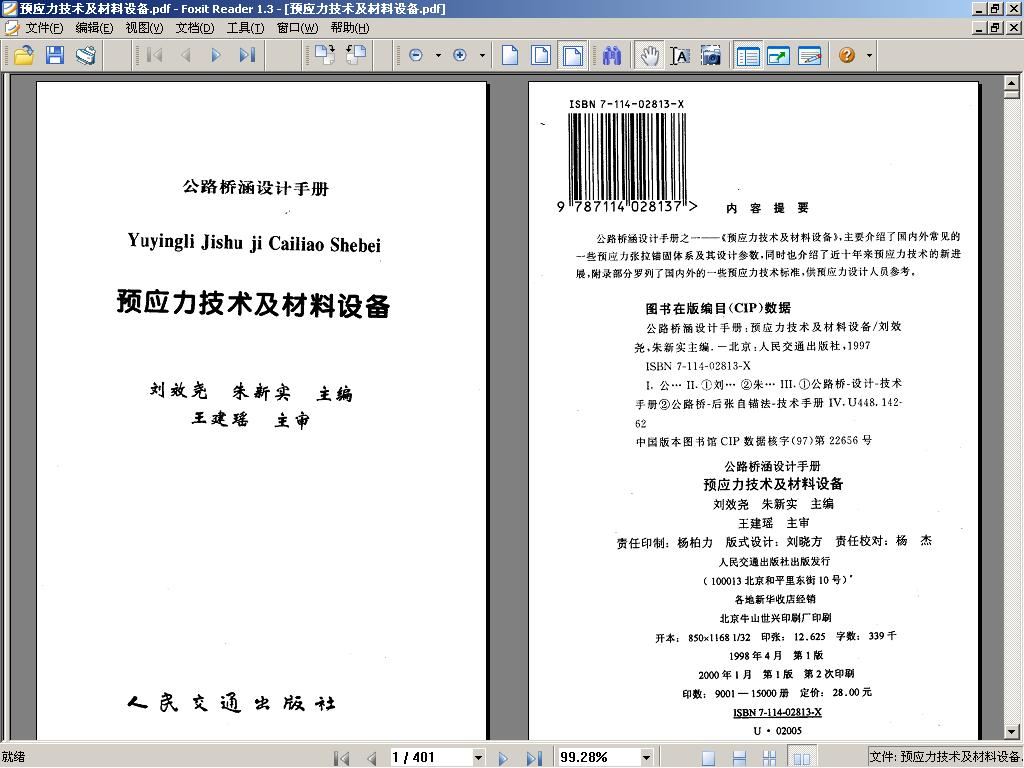Switch to single page layout
This screenshot has height=768, width=1024.
[x=708, y=758]
